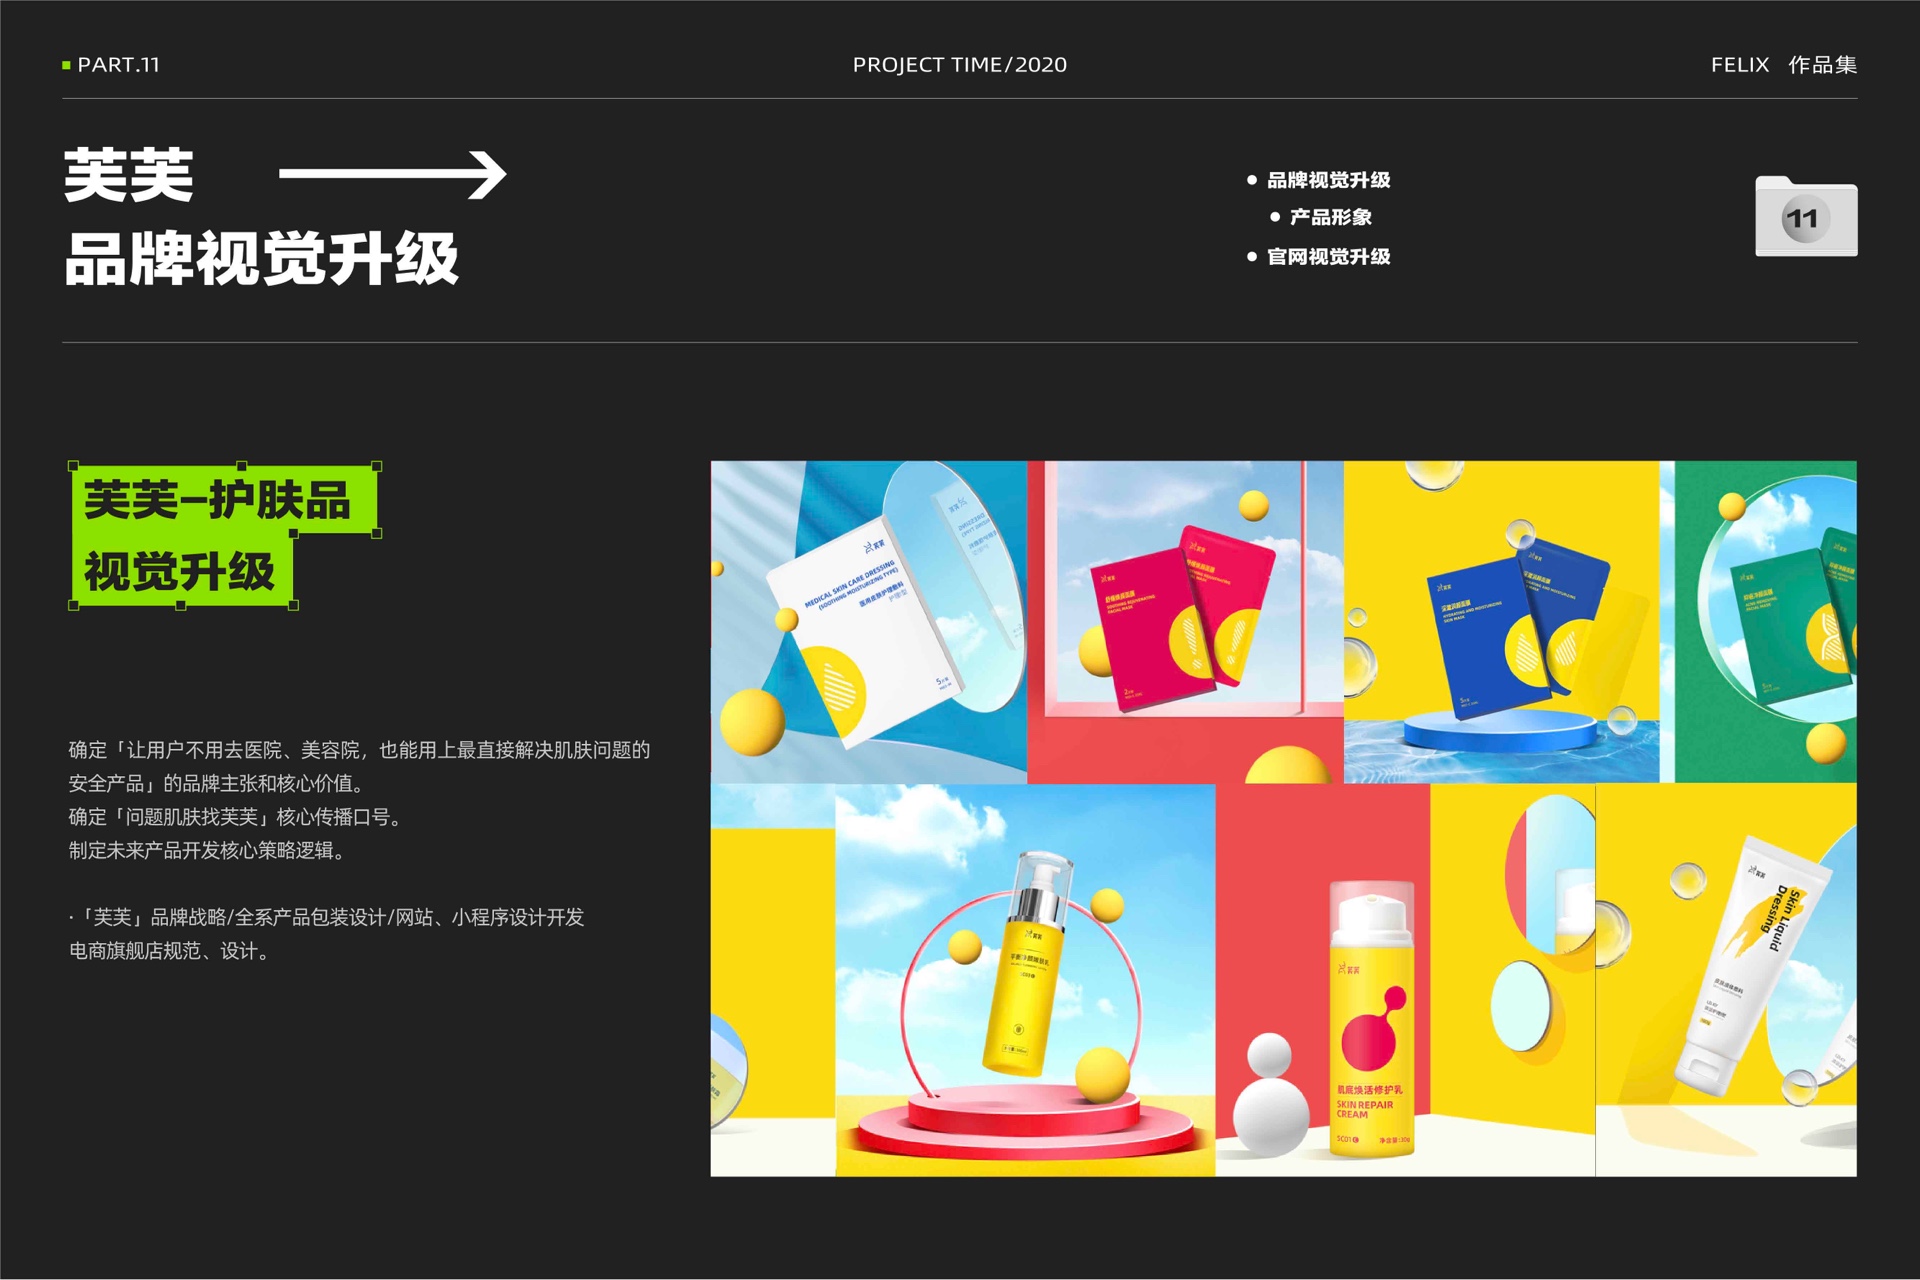
Task: Click the FELIX 作品集 header text
Action: tap(1784, 65)
